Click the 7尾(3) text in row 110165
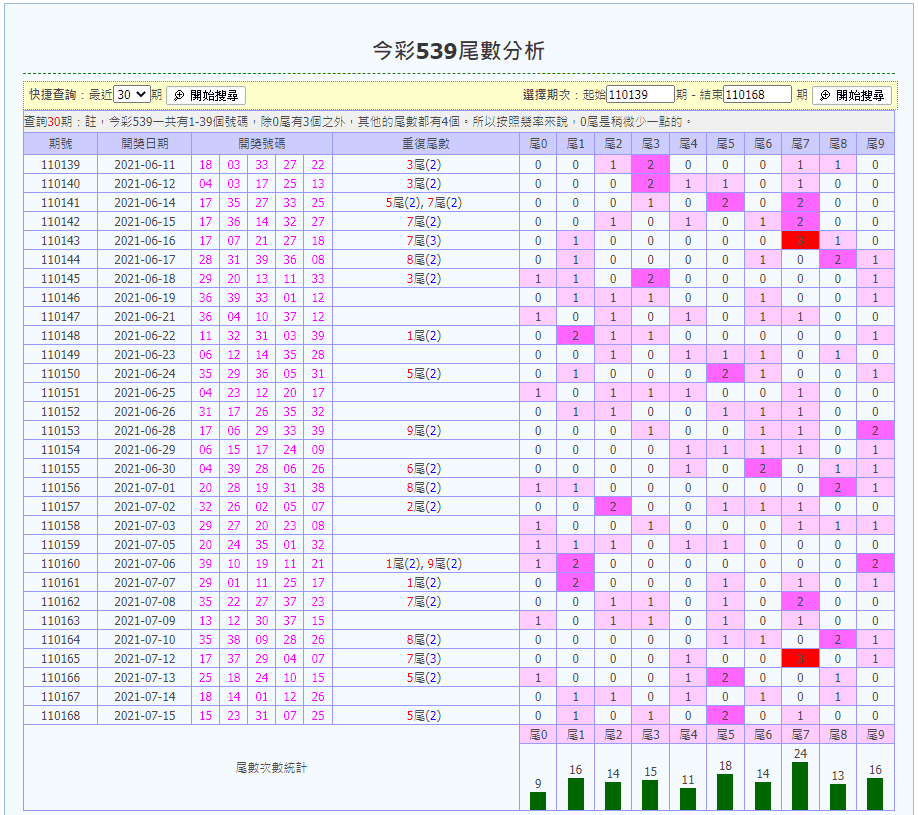This screenshot has width=919, height=815. click(x=424, y=659)
